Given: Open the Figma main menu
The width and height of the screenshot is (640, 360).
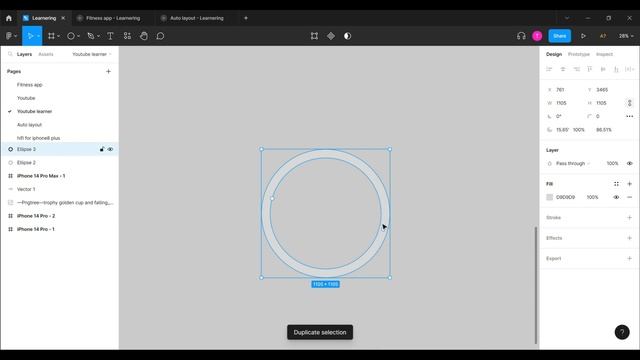Looking at the screenshot, I should [x=10, y=36].
